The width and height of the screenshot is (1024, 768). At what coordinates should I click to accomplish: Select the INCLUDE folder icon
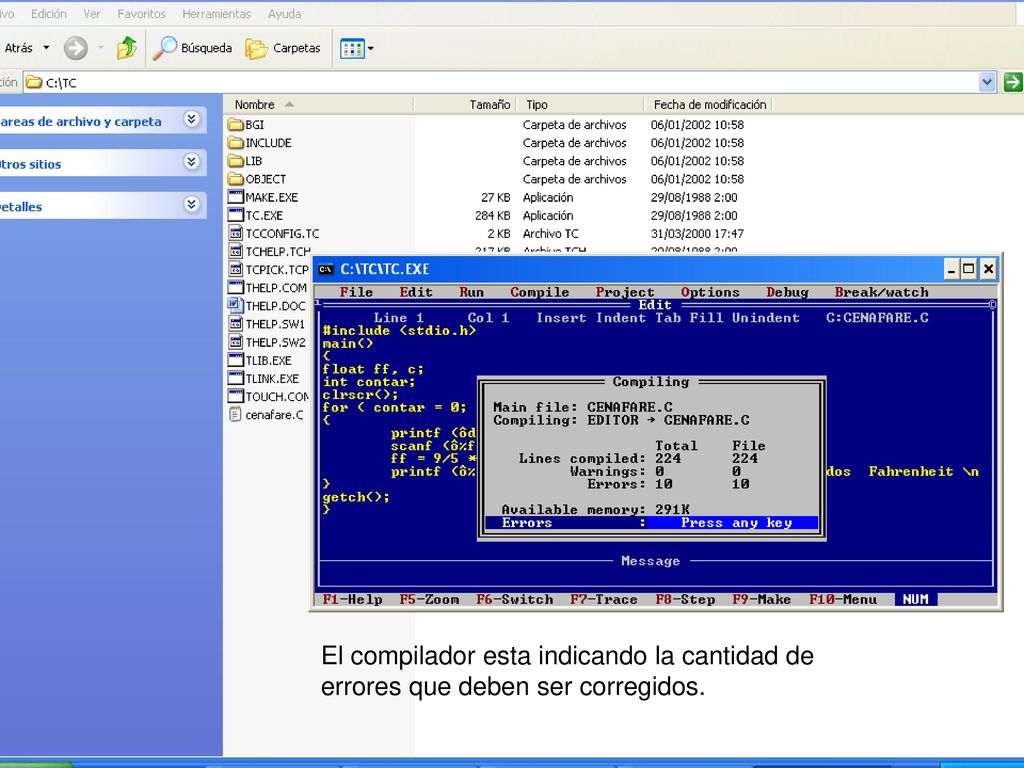point(236,143)
